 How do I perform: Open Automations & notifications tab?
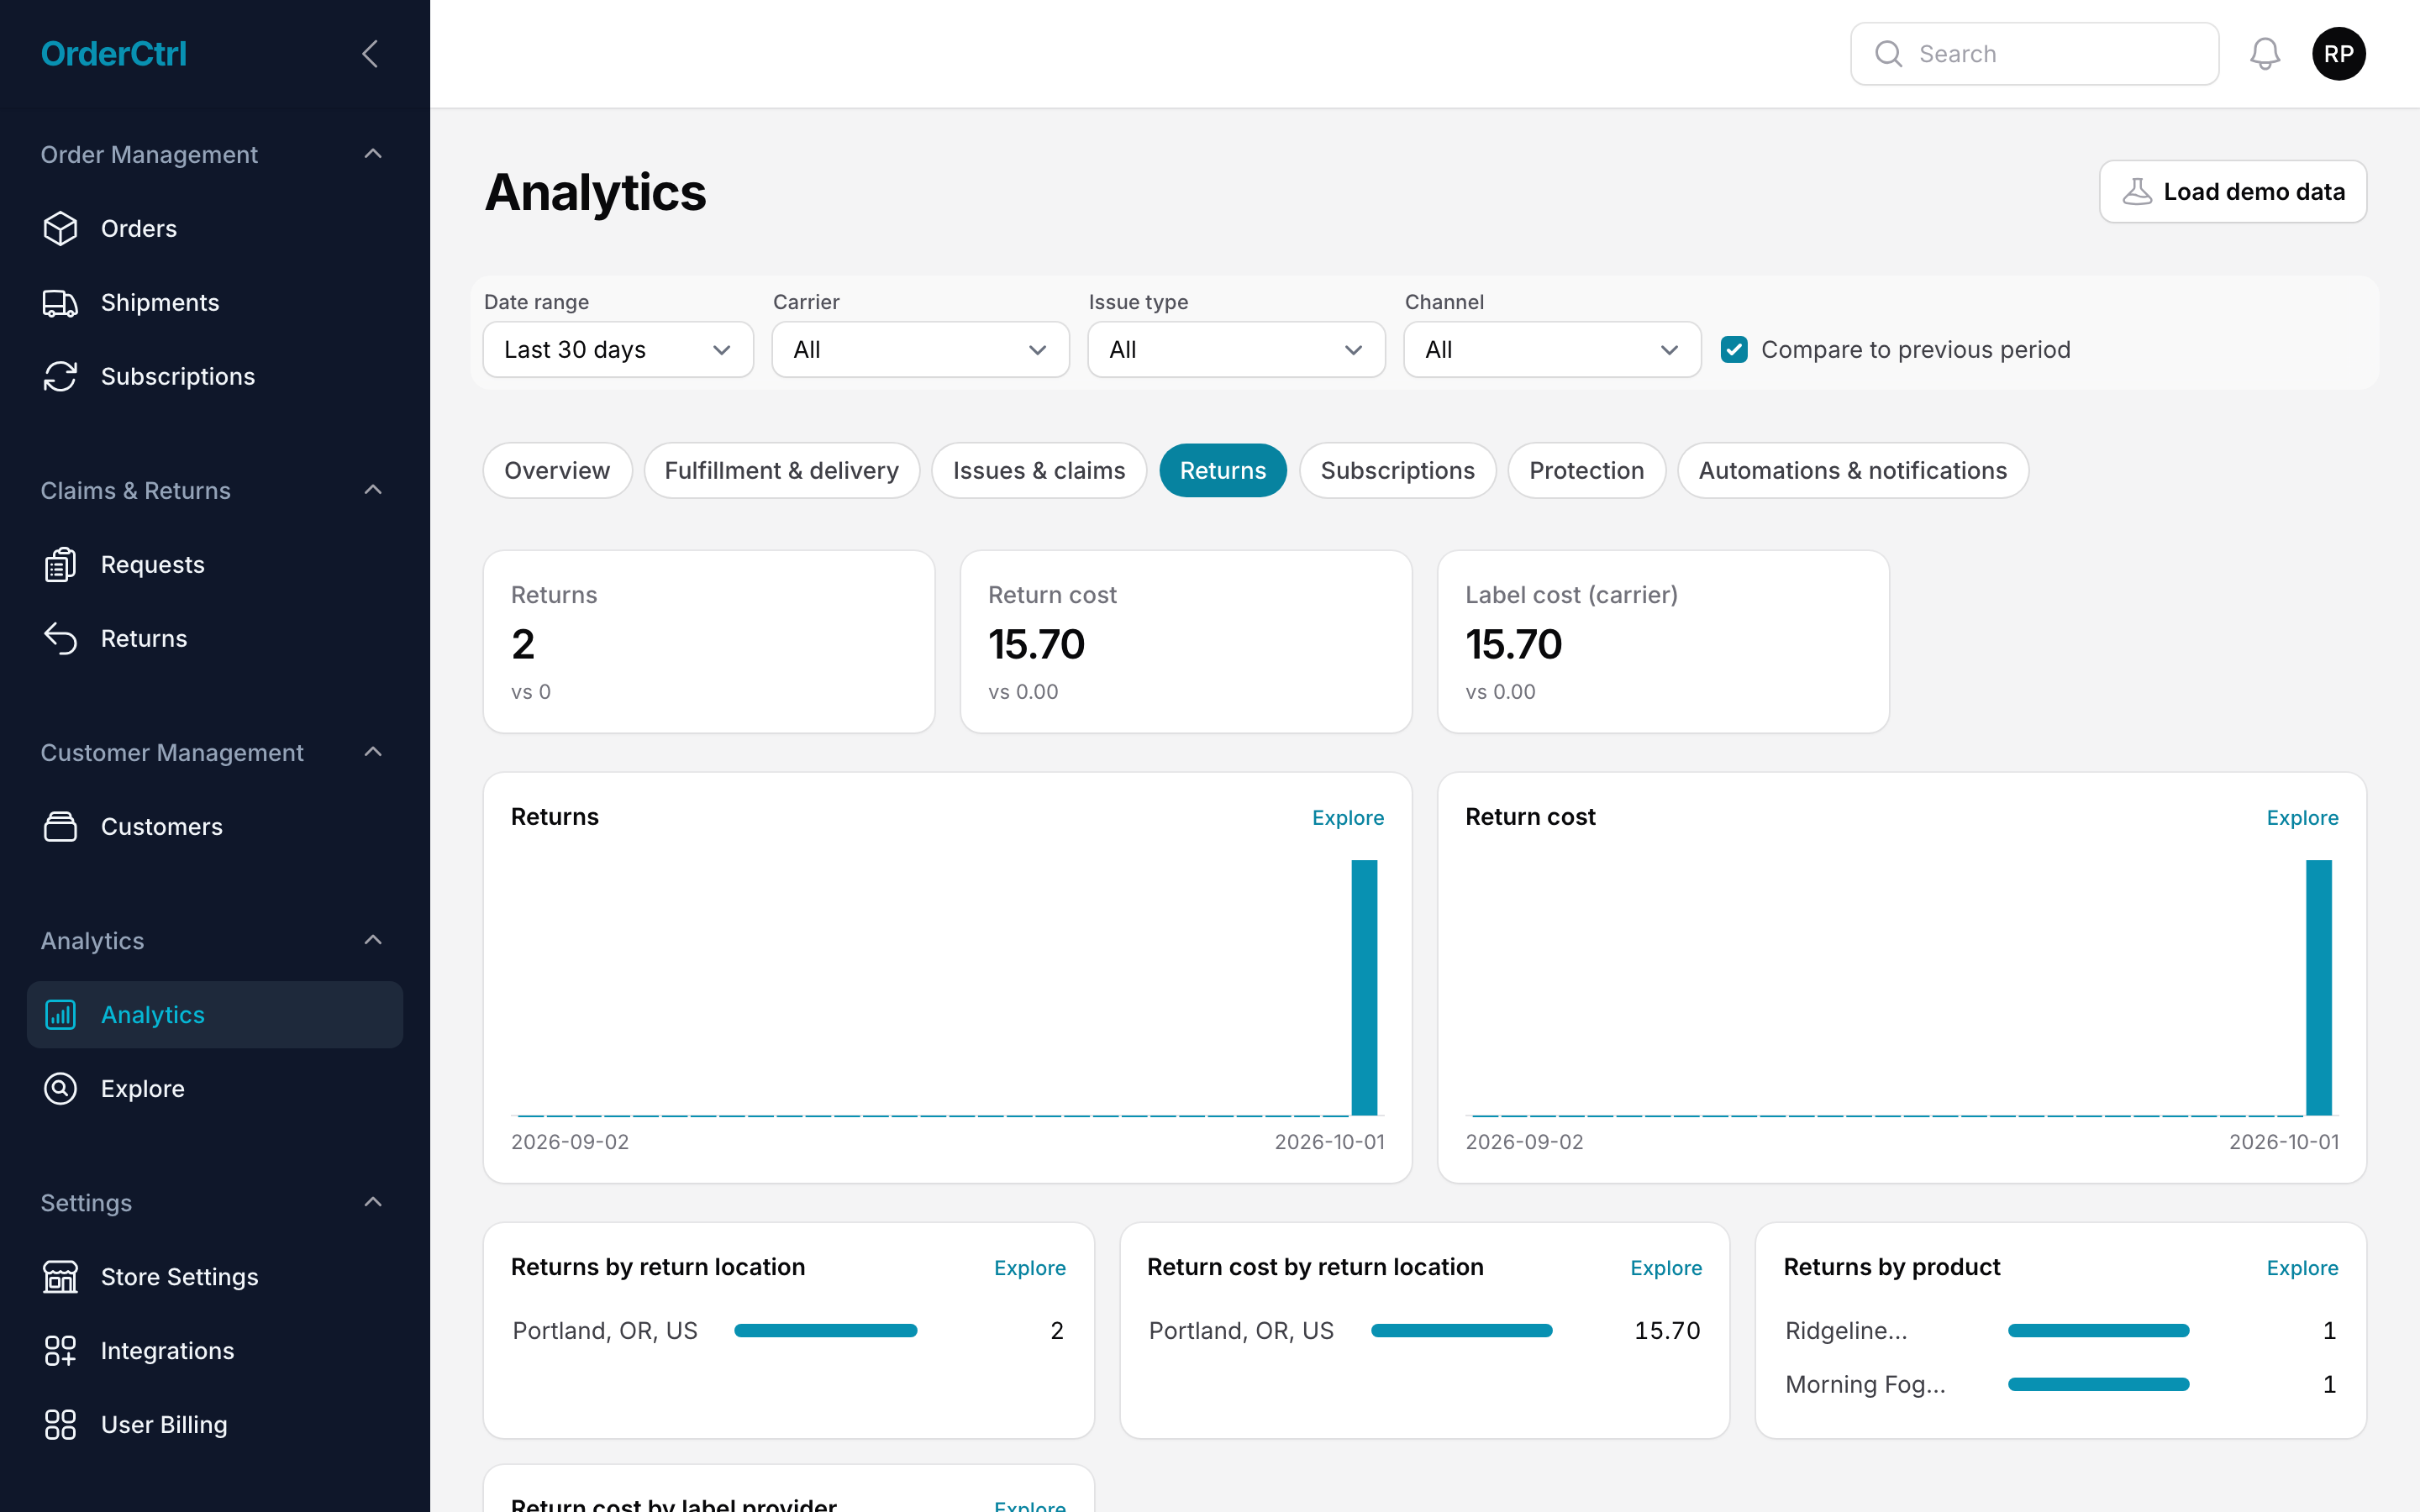[1852, 470]
